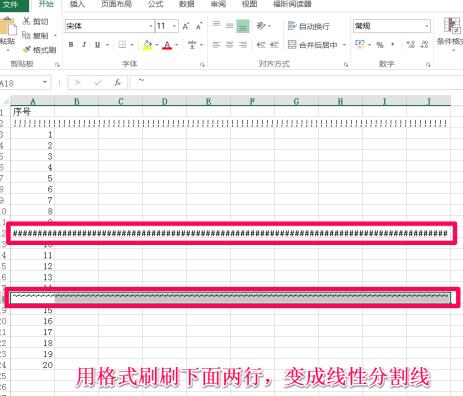Click the Cut (剪切) scissors icon

pos(27,21)
